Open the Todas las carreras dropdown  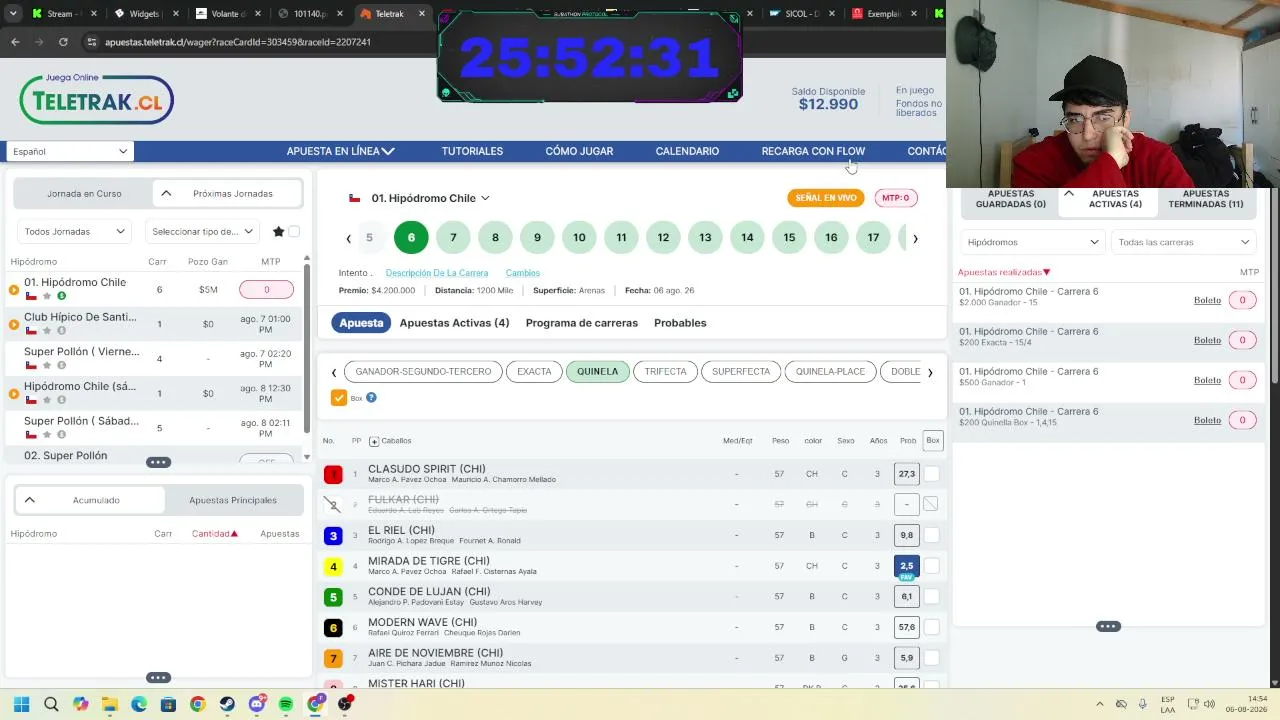[1184, 242]
